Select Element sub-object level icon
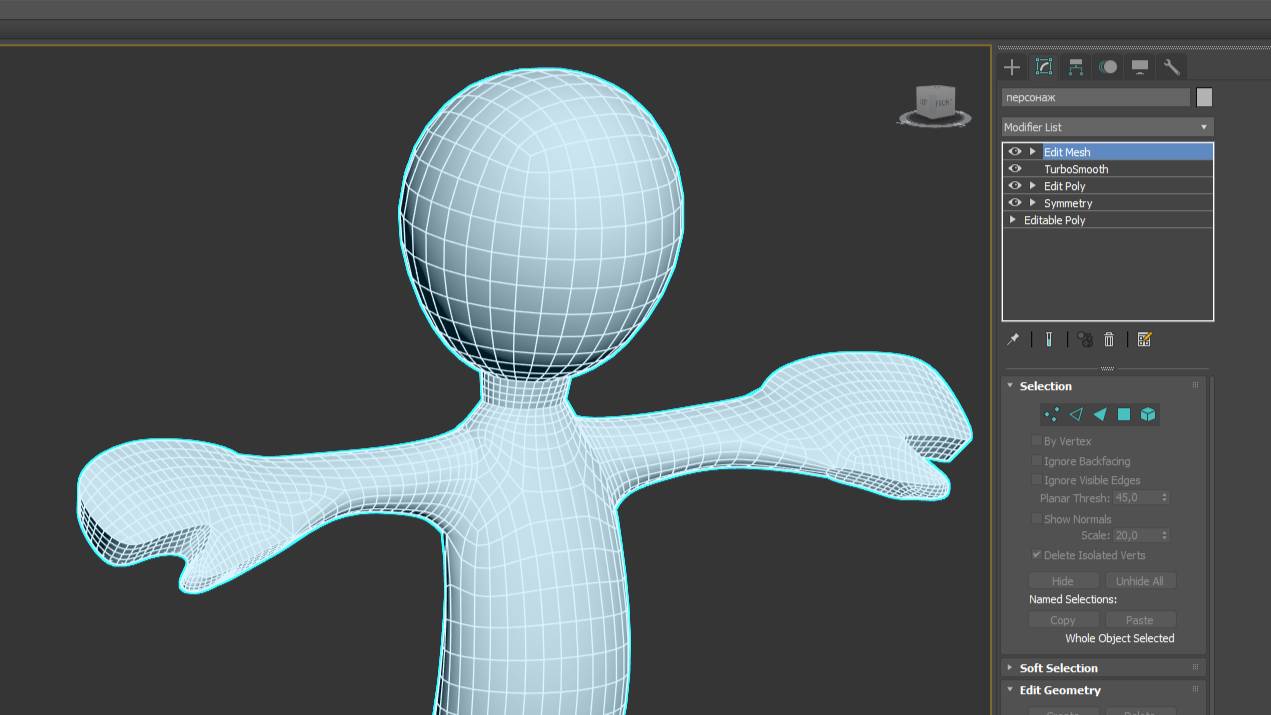This screenshot has width=1271, height=715. 1148,414
